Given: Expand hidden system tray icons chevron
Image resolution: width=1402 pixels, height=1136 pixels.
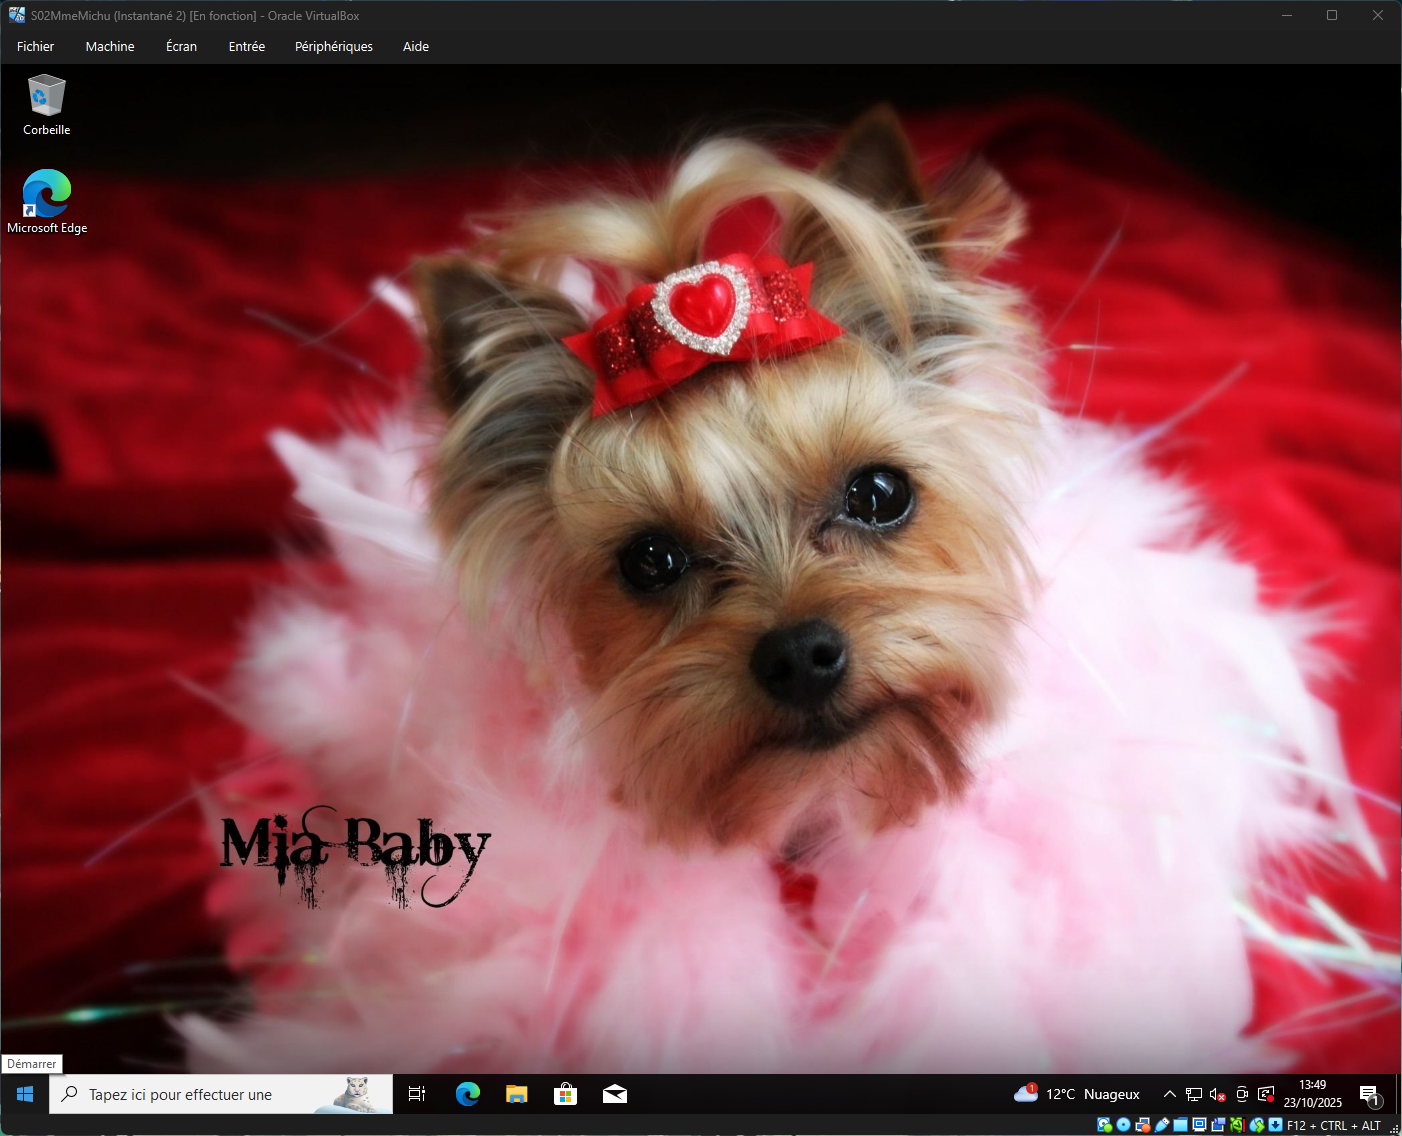Looking at the screenshot, I should click(x=1169, y=1094).
